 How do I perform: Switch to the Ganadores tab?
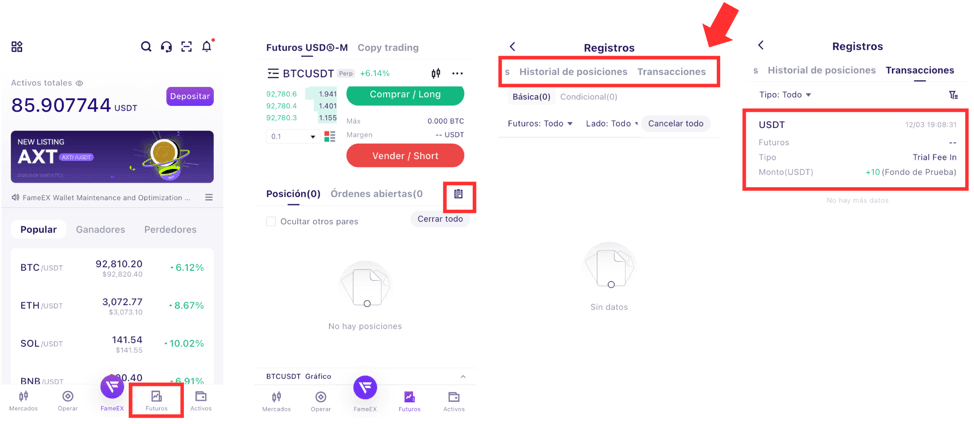pos(100,229)
